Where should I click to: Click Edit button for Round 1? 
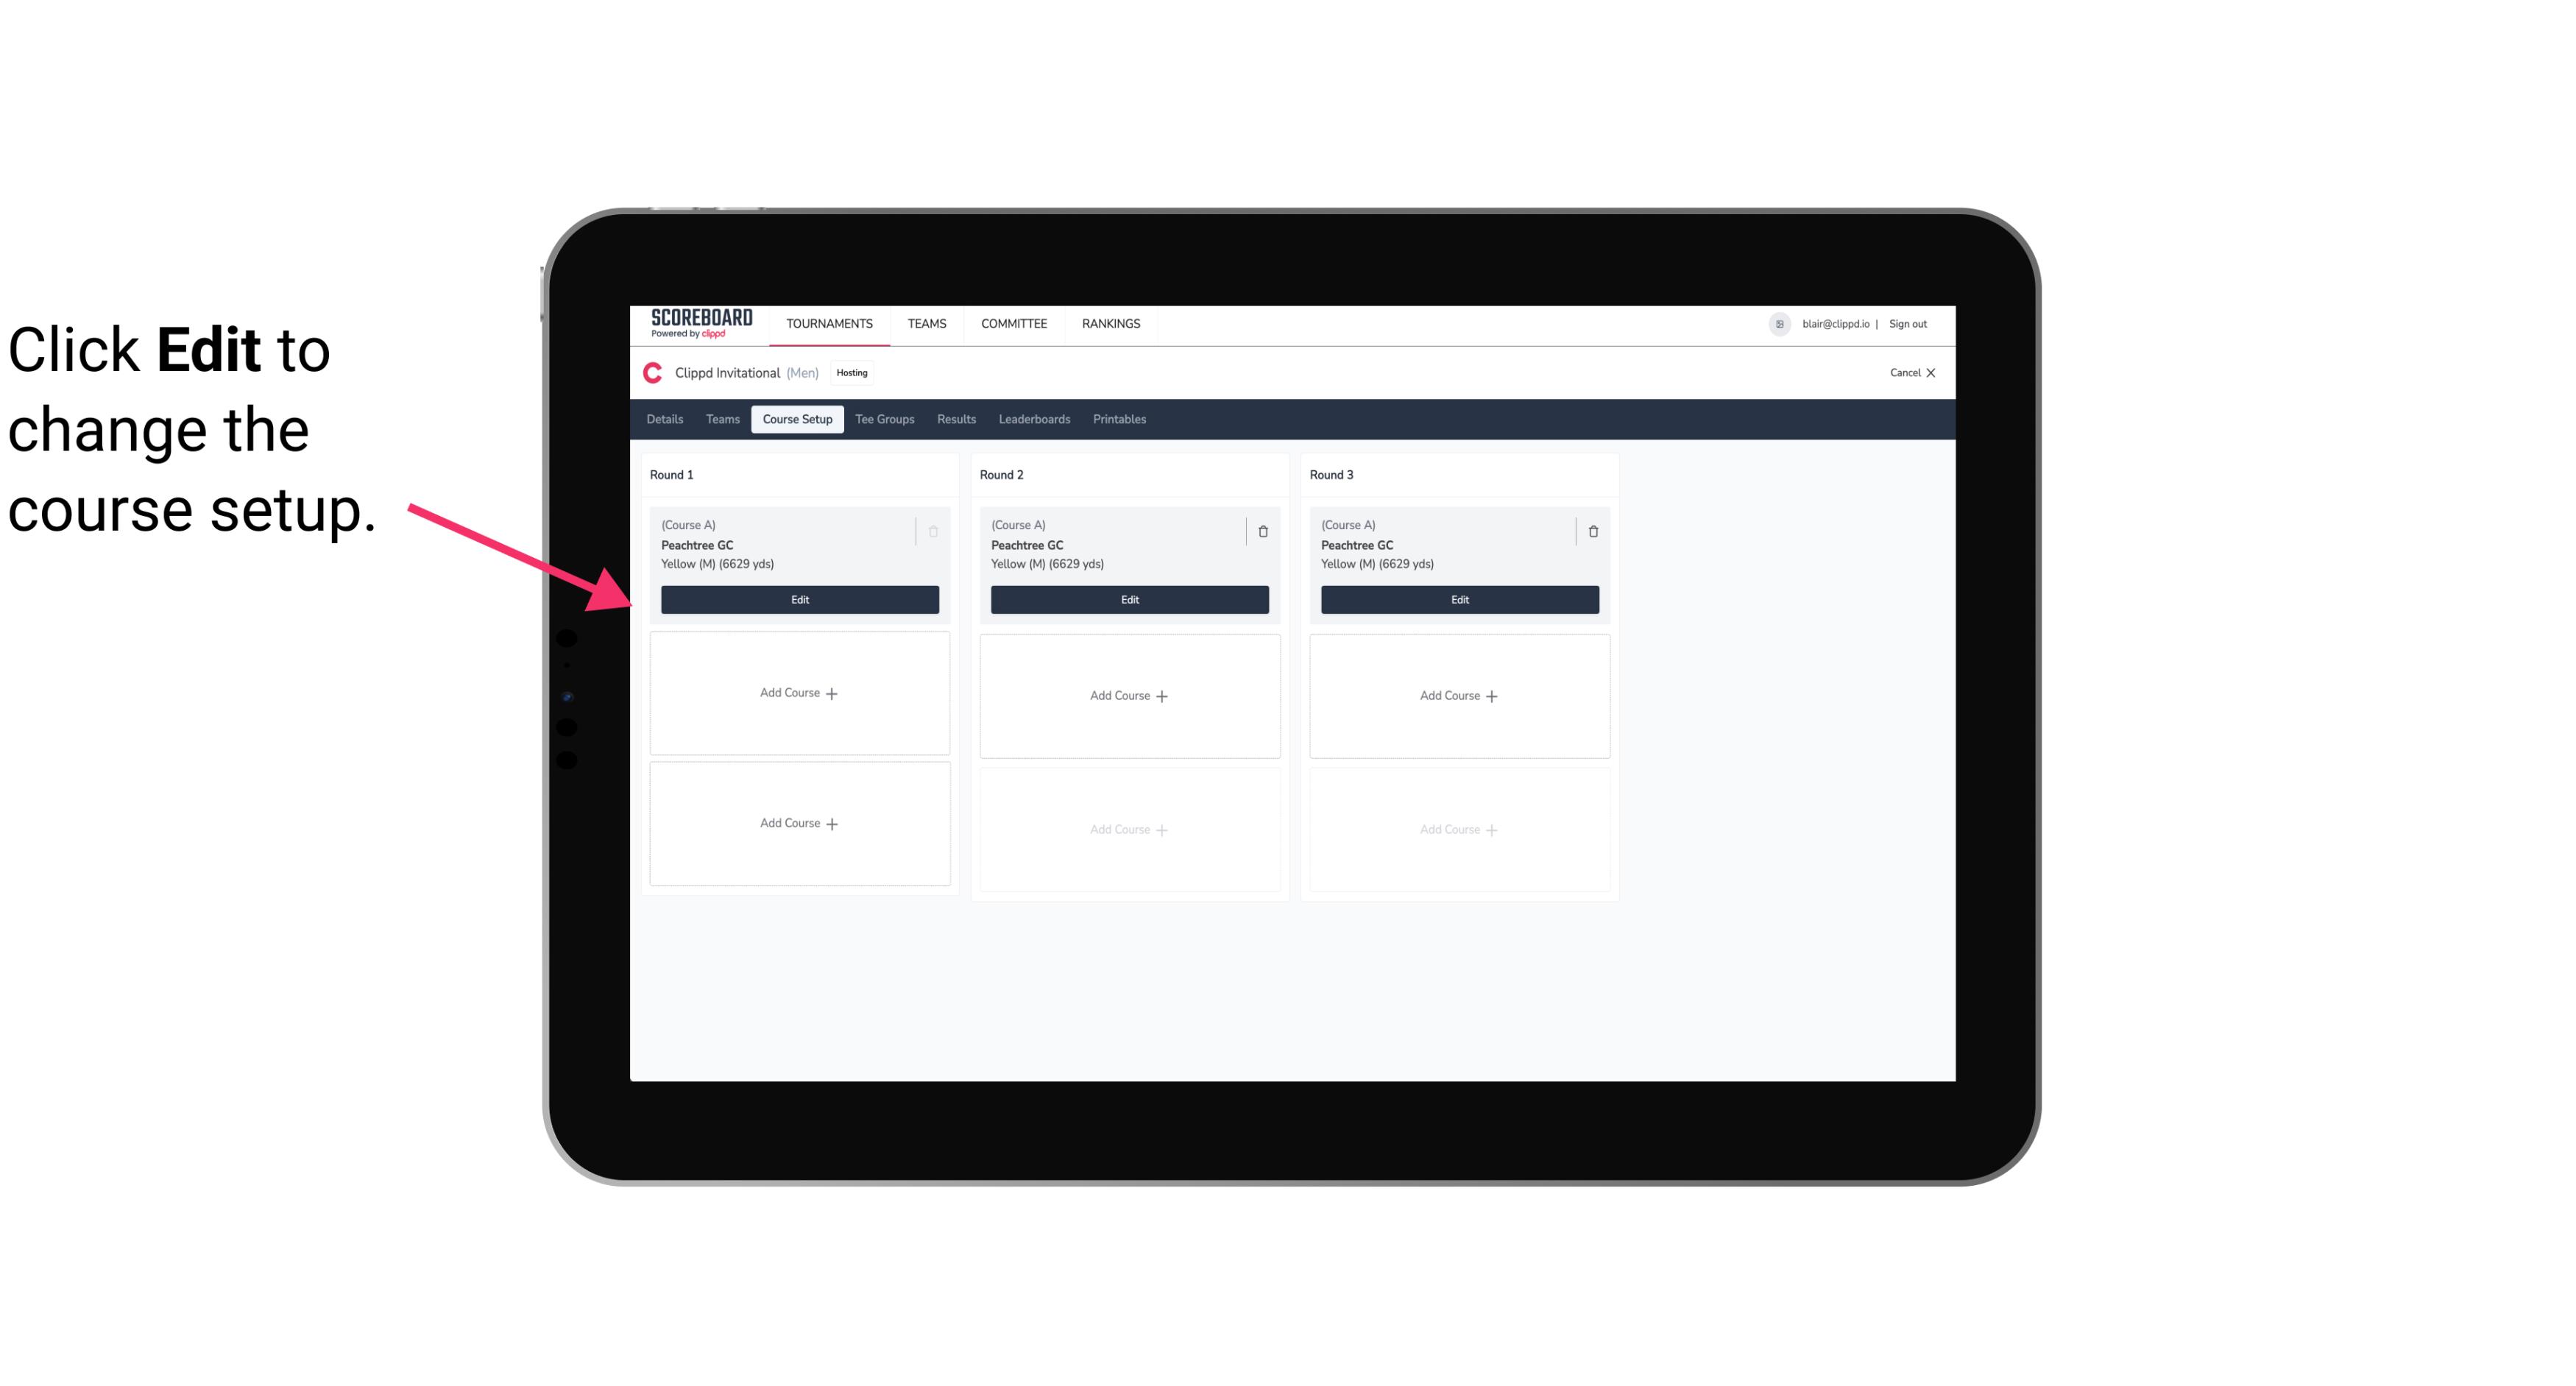tap(799, 599)
